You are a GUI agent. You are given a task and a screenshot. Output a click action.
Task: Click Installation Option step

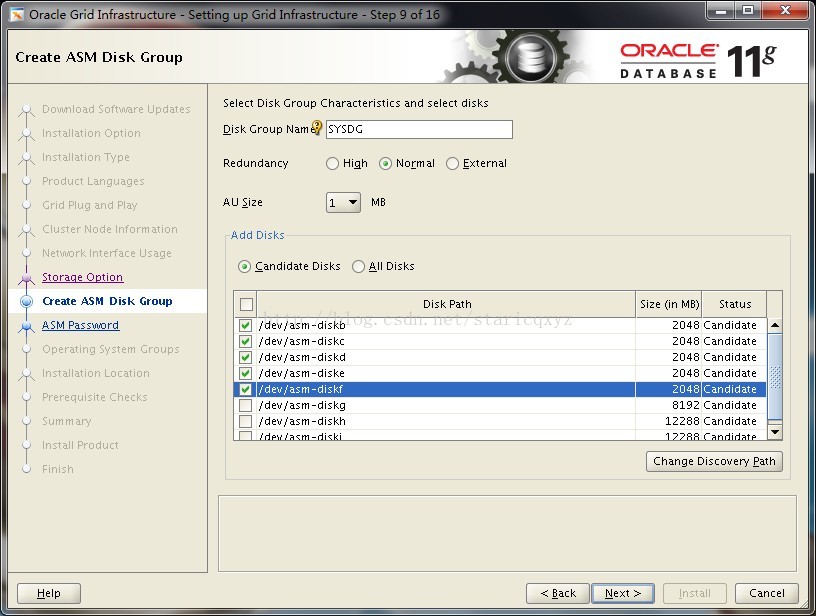coord(91,133)
